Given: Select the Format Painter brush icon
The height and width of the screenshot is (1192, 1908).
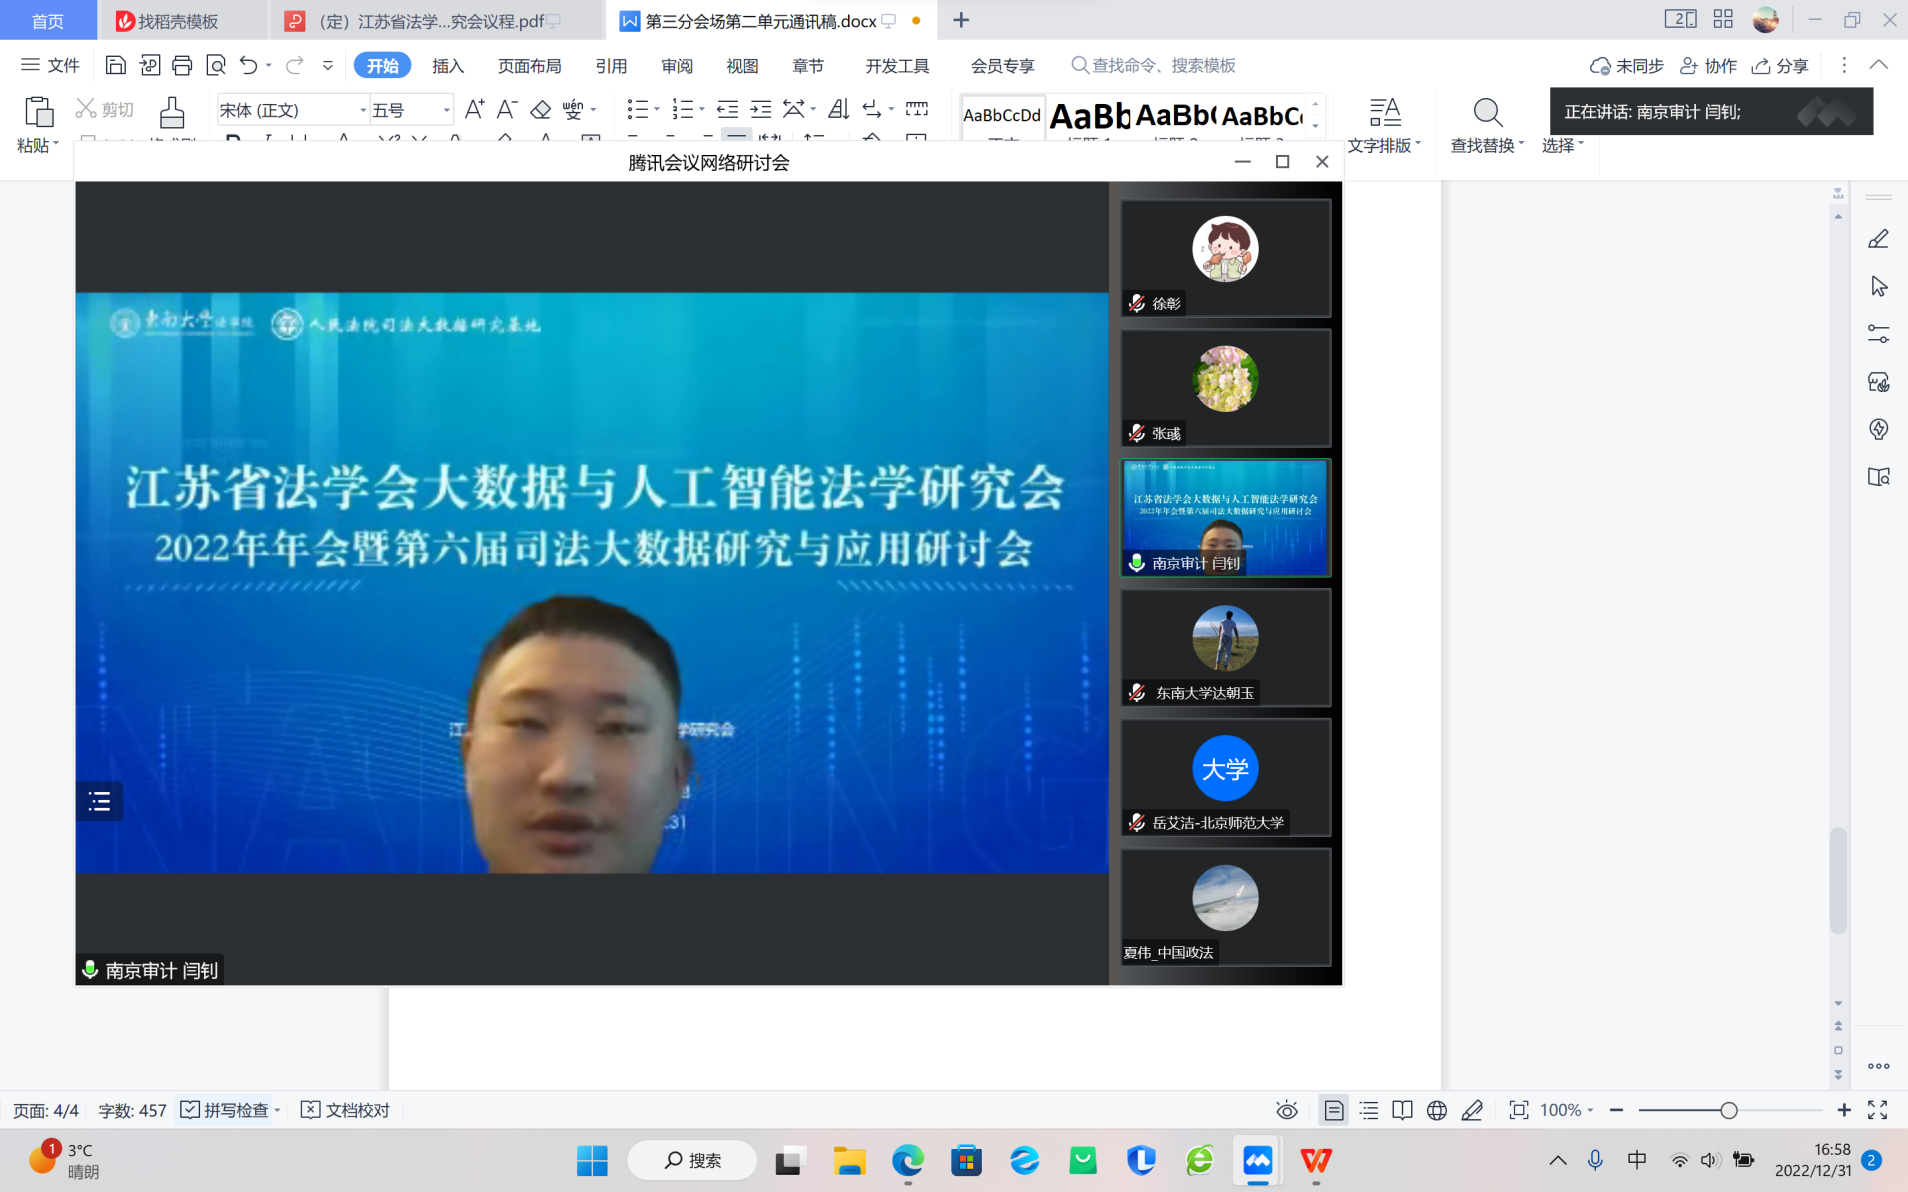Looking at the screenshot, I should click(x=172, y=112).
